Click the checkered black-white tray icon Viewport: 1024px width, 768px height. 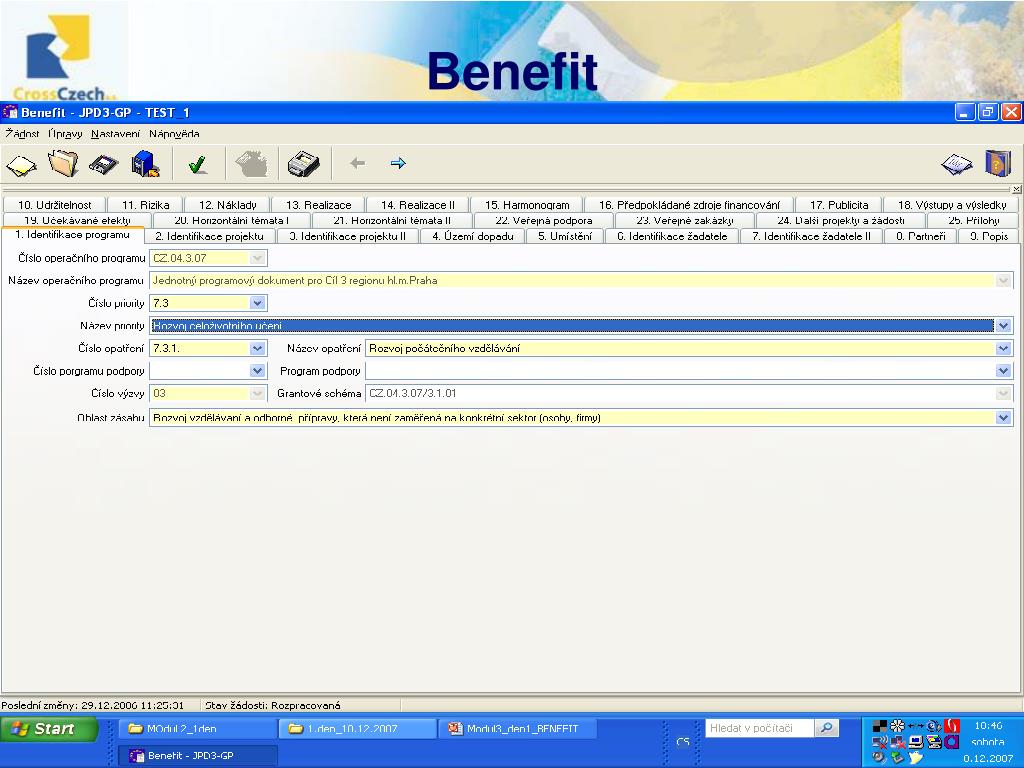(x=880, y=726)
